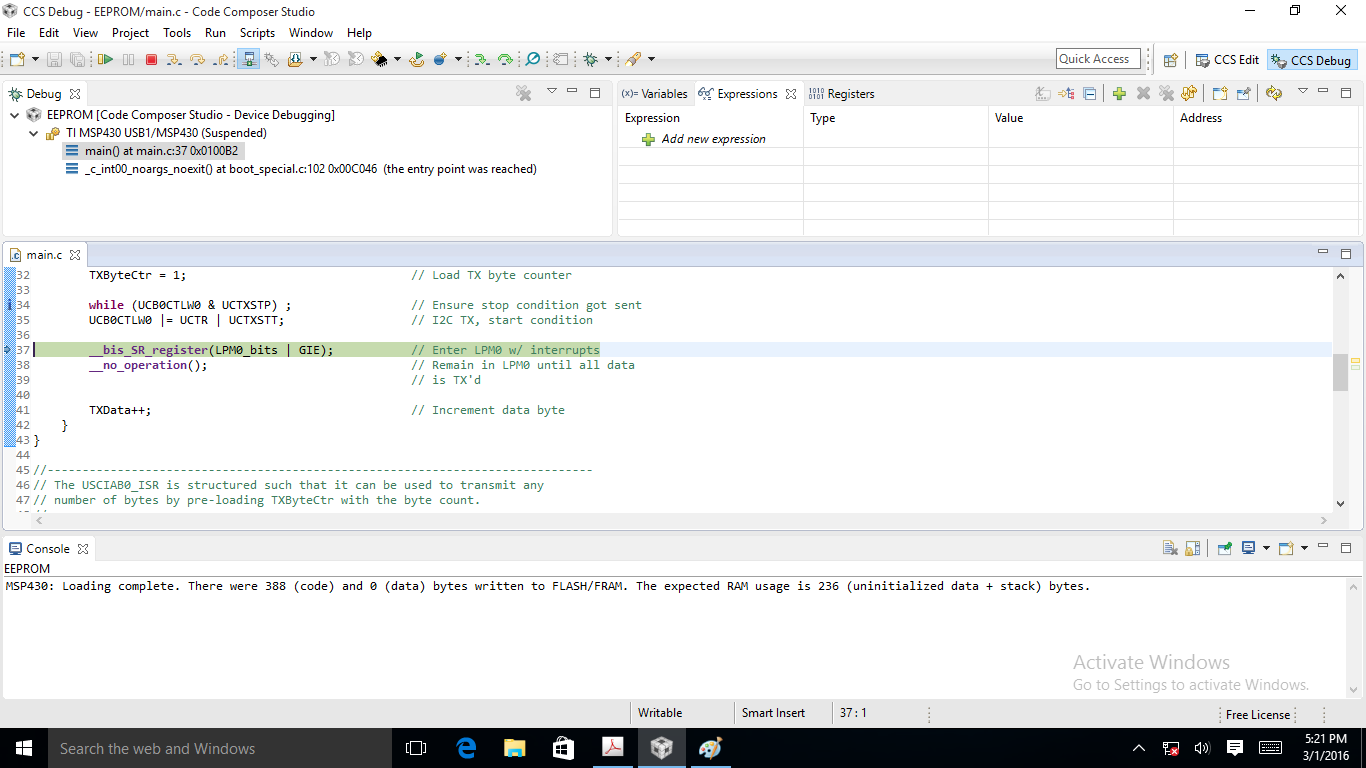The image size is (1366, 768).
Task: Click the Pin Console icon
Action: [x=1224, y=548]
